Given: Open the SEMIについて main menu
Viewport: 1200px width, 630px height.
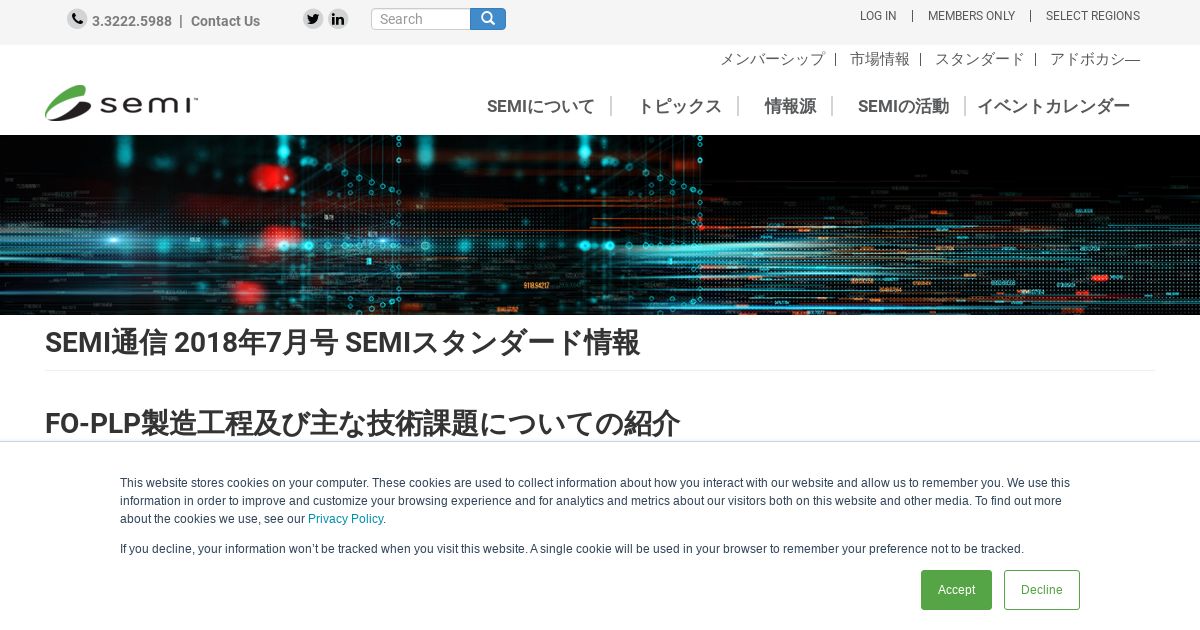Looking at the screenshot, I should click(541, 106).
